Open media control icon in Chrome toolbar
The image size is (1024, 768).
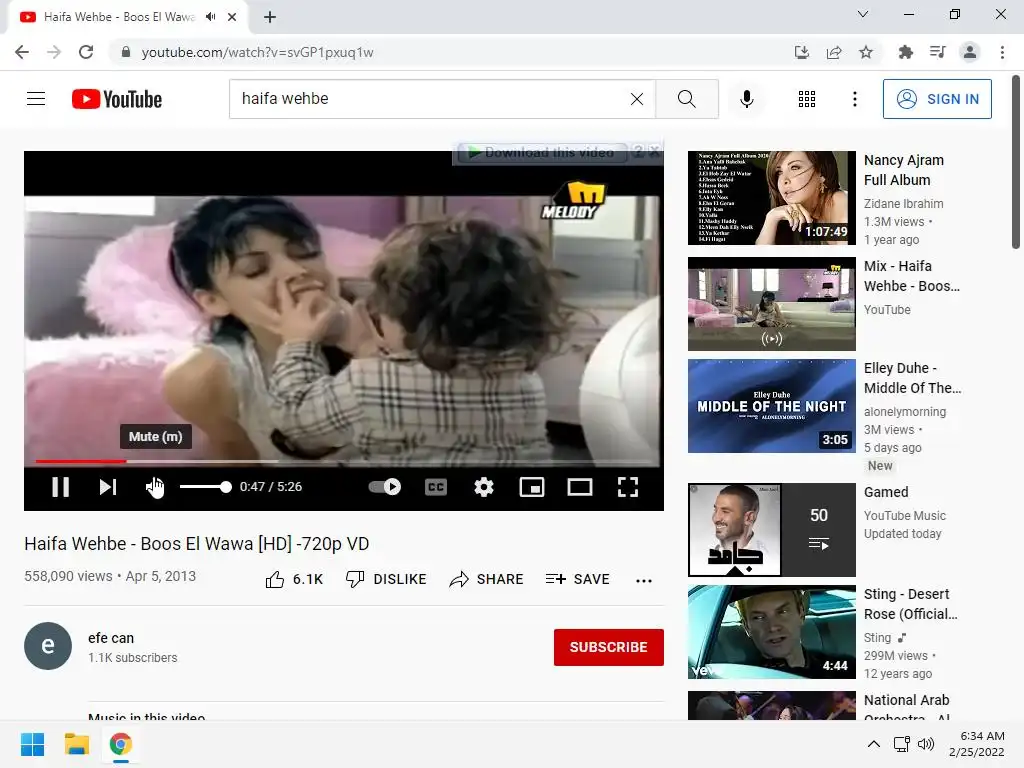[x=937, y=52]
